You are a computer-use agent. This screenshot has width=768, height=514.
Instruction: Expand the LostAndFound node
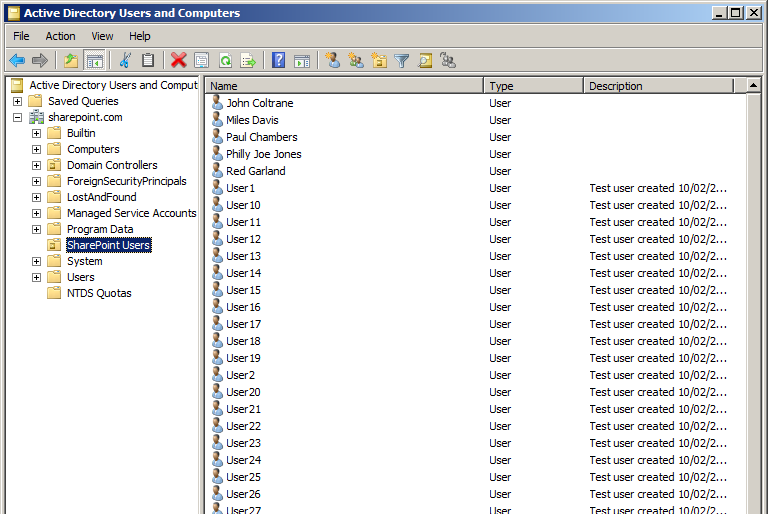pyautogui.click(x=36, y=197)
